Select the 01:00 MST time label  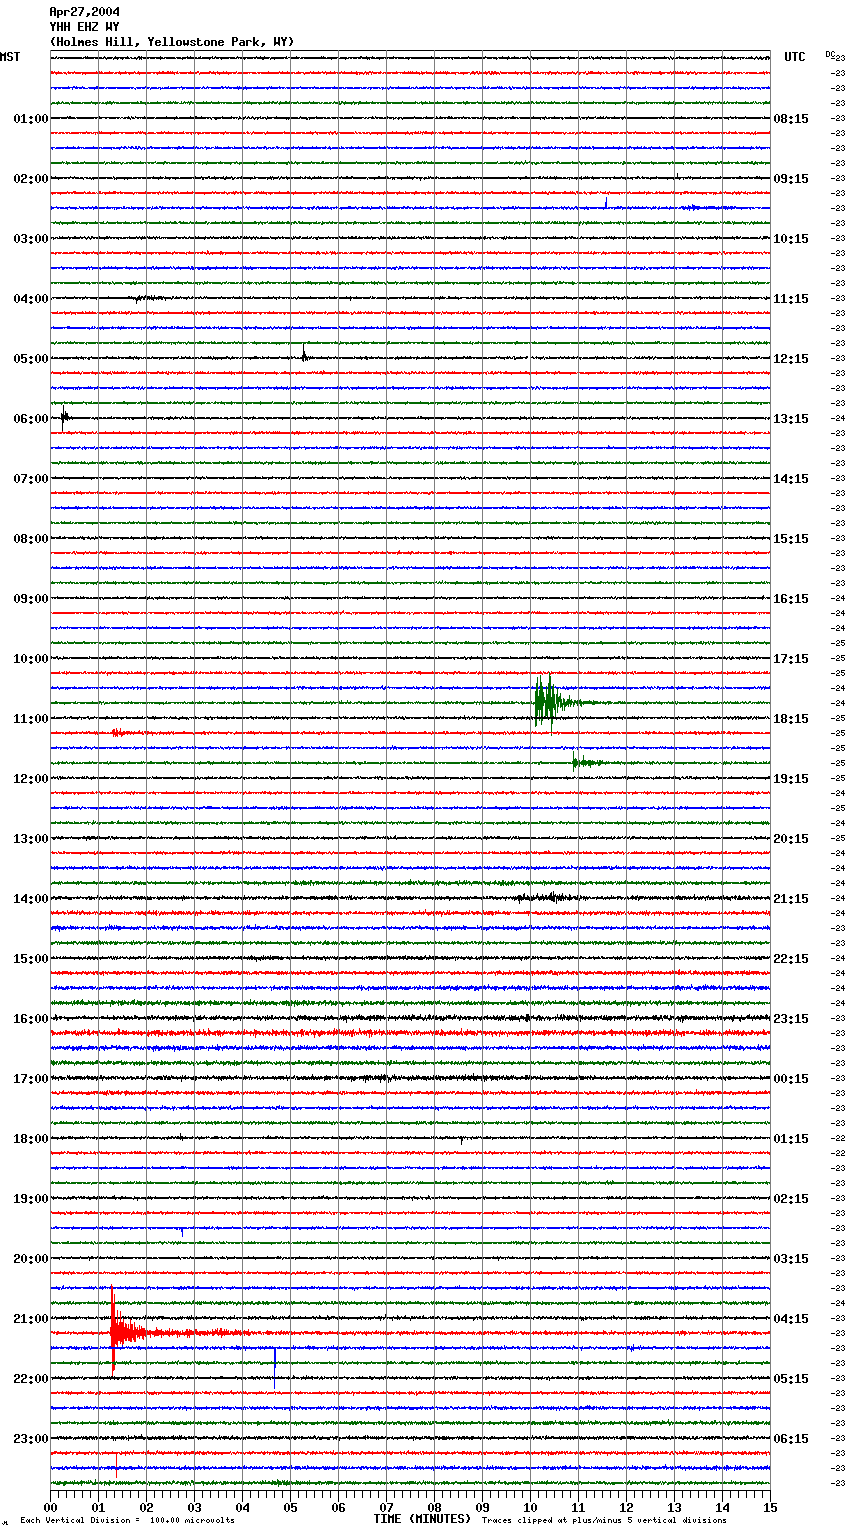31,119
